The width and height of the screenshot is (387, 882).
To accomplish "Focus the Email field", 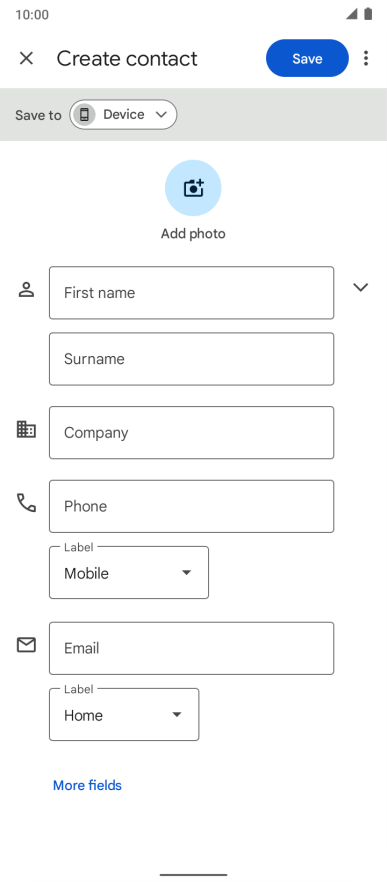I will [191, 648].
